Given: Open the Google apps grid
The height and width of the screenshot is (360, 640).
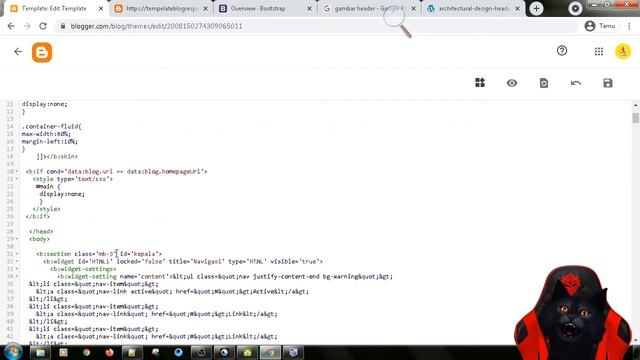Looking at the screenshot, I should 599,51.
